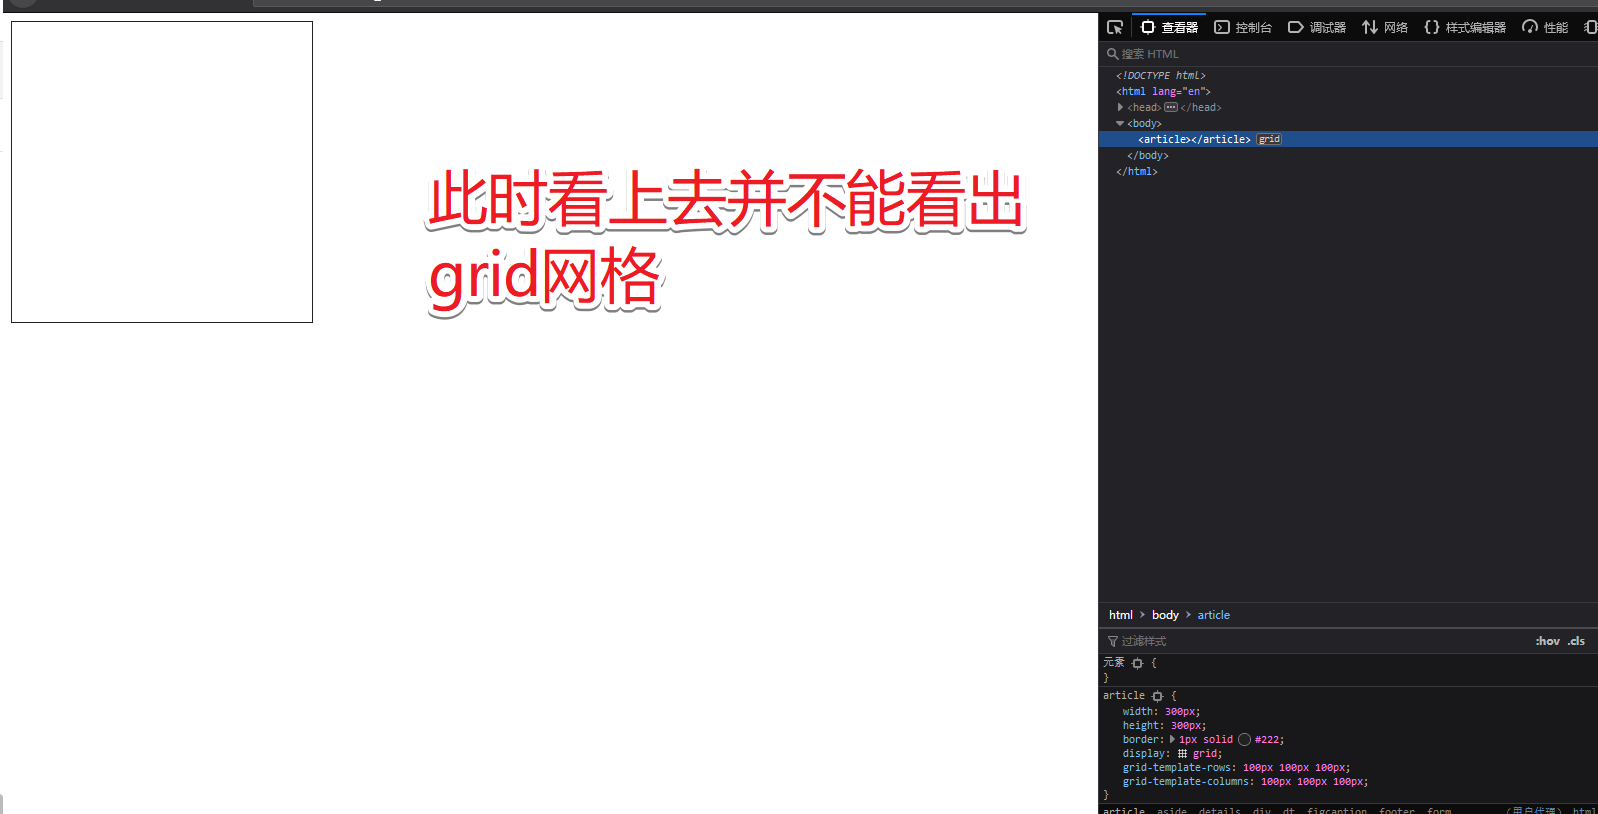Image resolution: width=1598 pixels, height=814 pixels.
Task: Activate the element picker cursor icon
Action: pos(1115,27)
